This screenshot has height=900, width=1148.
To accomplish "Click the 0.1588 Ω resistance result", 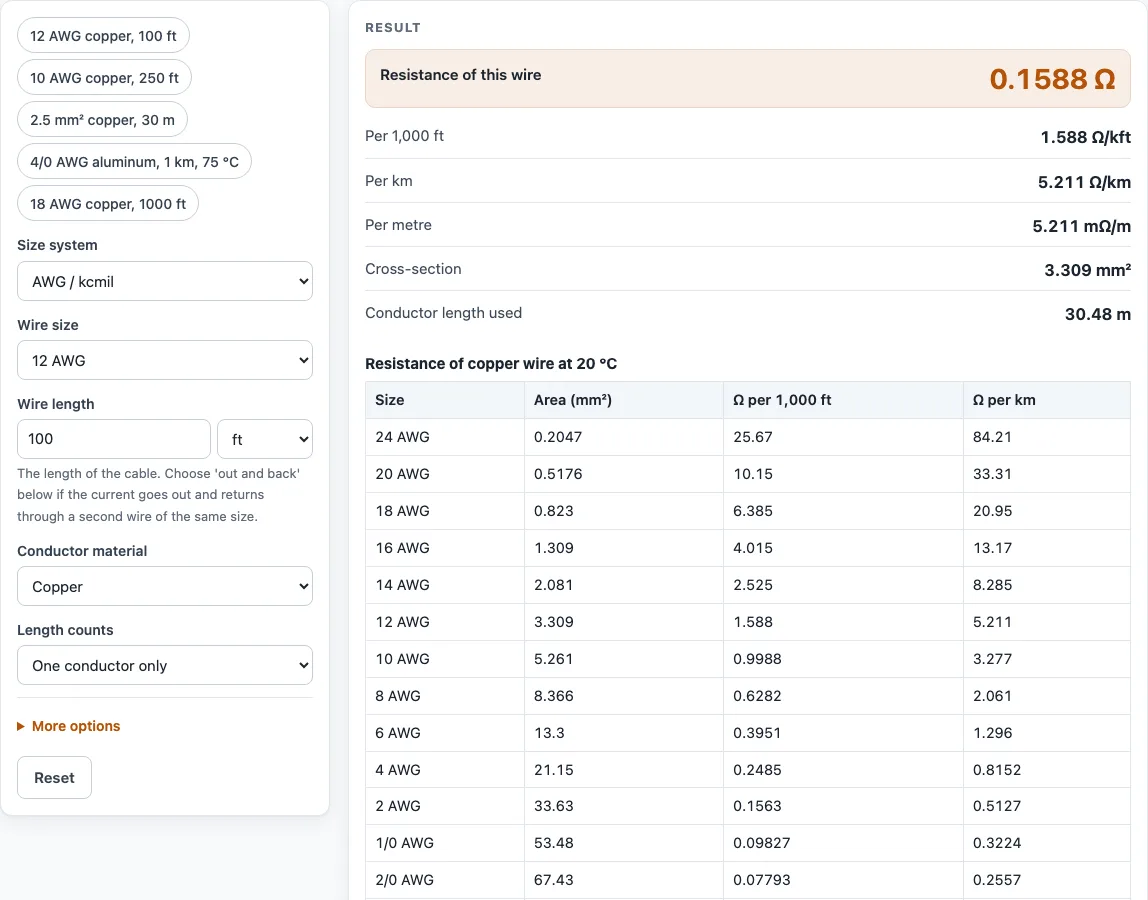I will point(1052,79).
